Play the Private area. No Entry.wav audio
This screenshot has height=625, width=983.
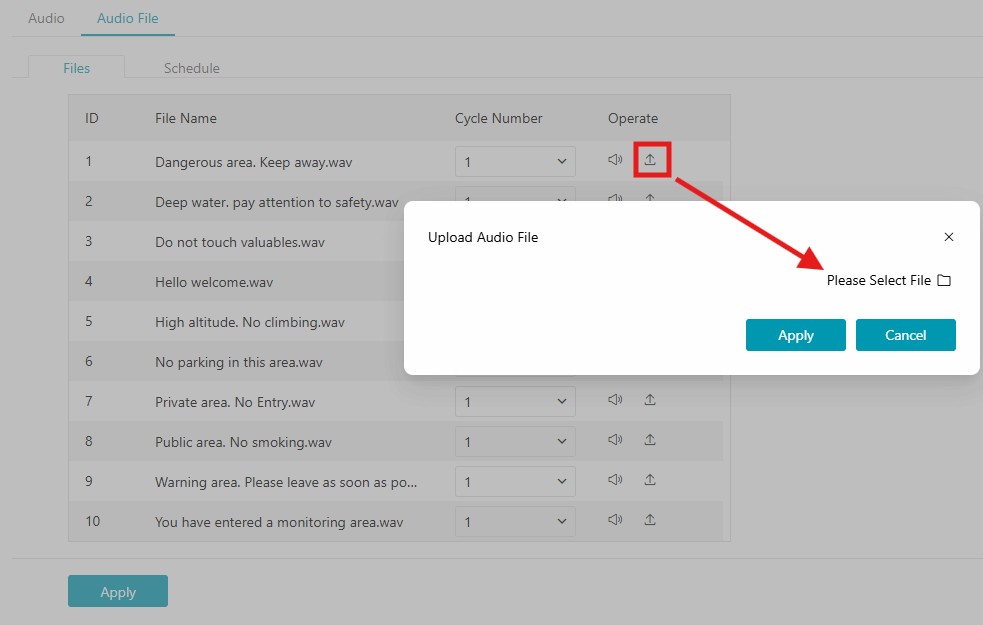(615, 399)
